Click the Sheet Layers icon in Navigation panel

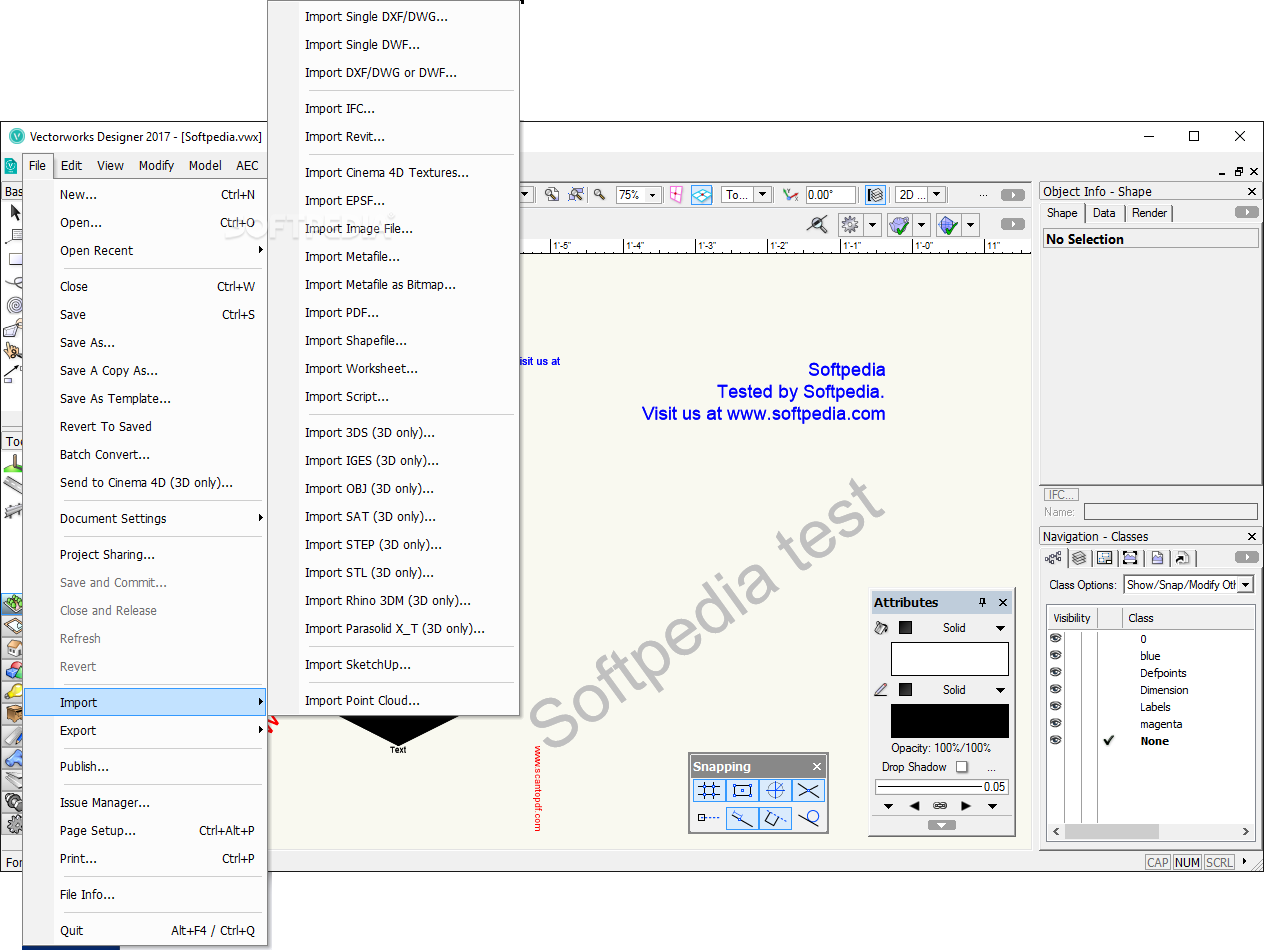[x=1105, y=558]
